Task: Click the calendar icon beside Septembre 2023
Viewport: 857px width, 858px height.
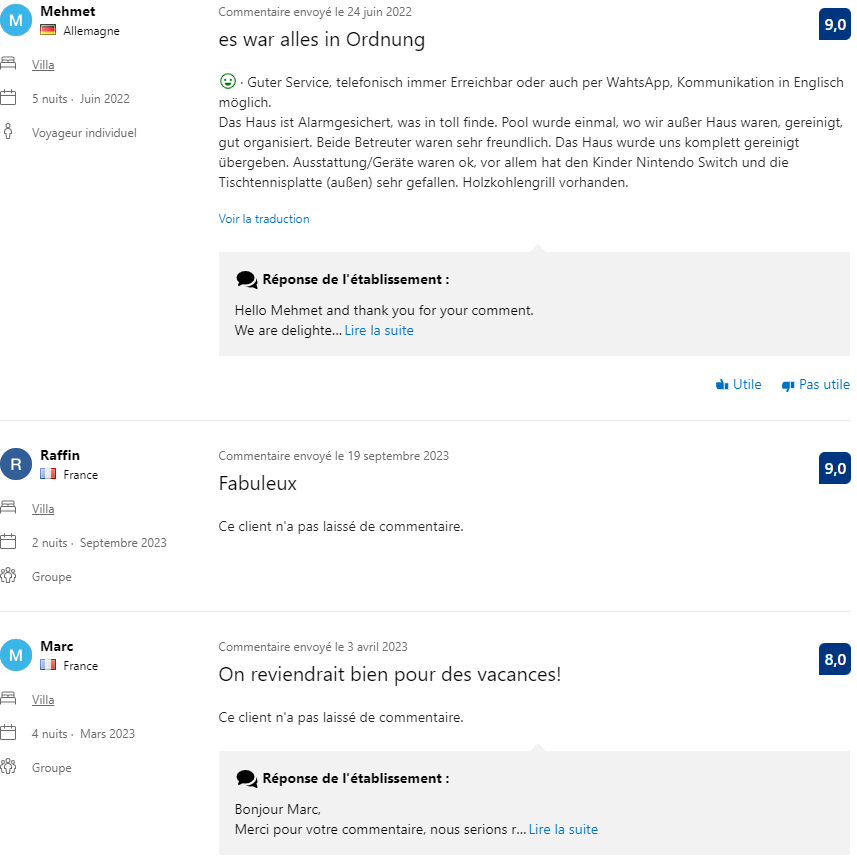Action: click(x=9, y=542)
